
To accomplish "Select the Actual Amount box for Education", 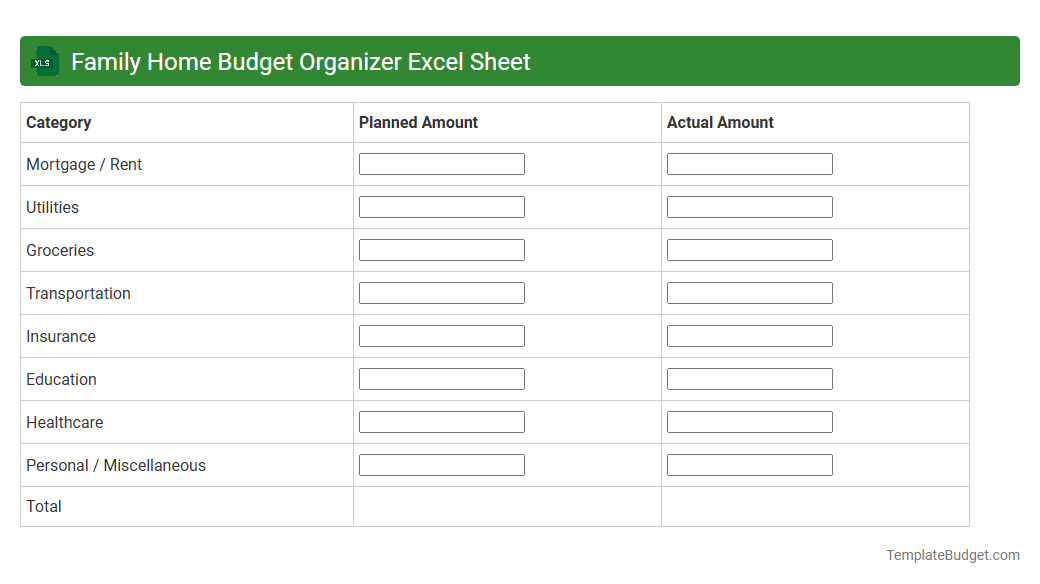I will coord(749,378).
